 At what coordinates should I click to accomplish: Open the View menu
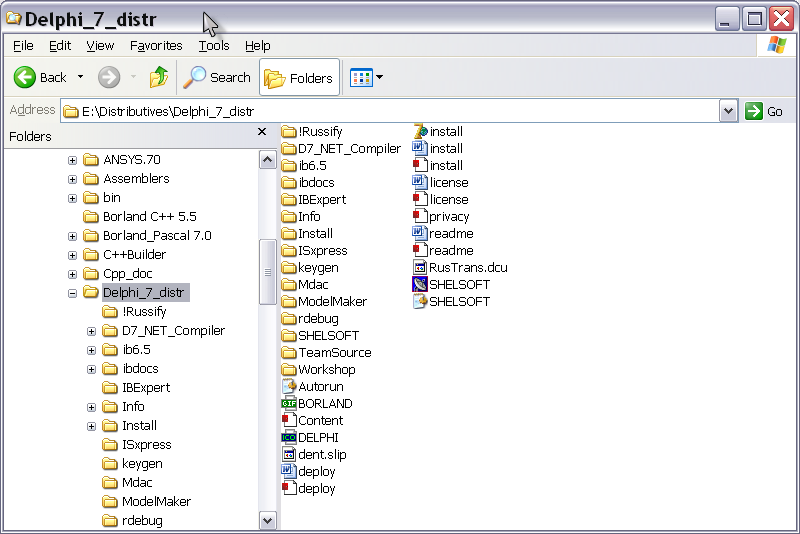coord(99,46)
